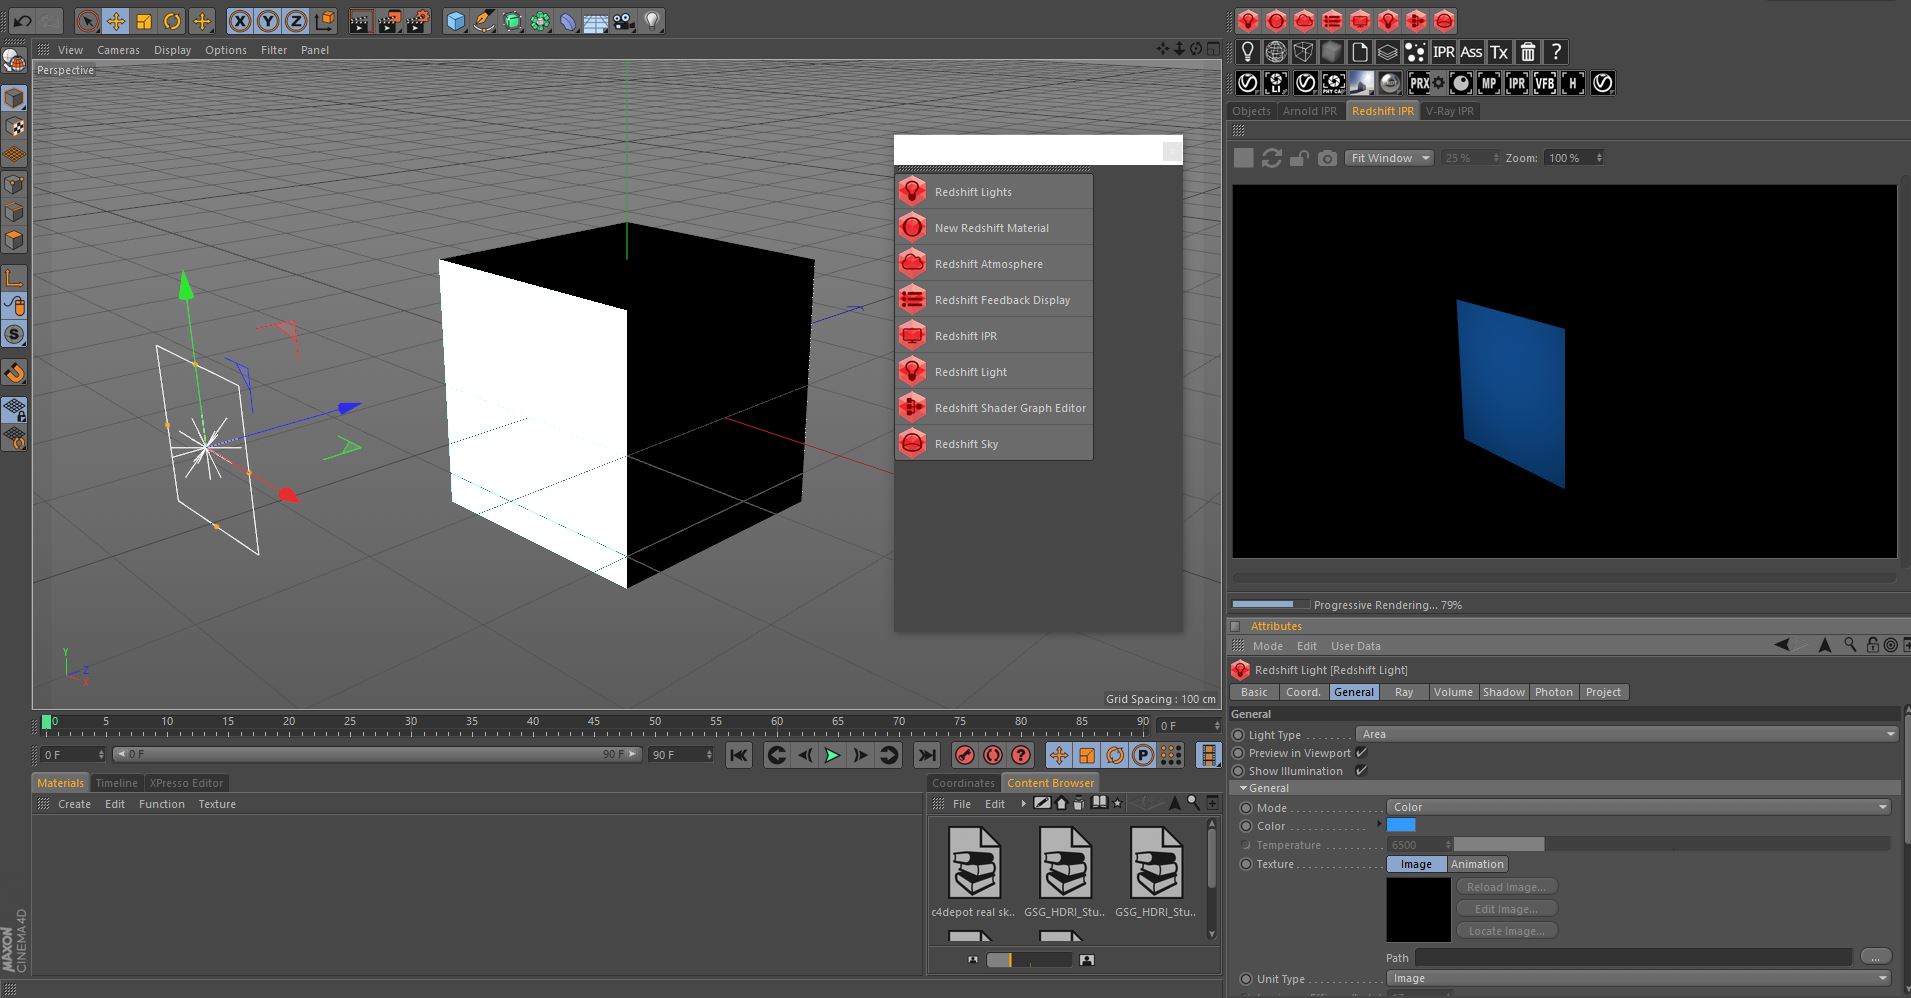Viewport: 1911px width, 998px height.
Task: Select the Live Selection tool
Action: click(x=88, y=21)
